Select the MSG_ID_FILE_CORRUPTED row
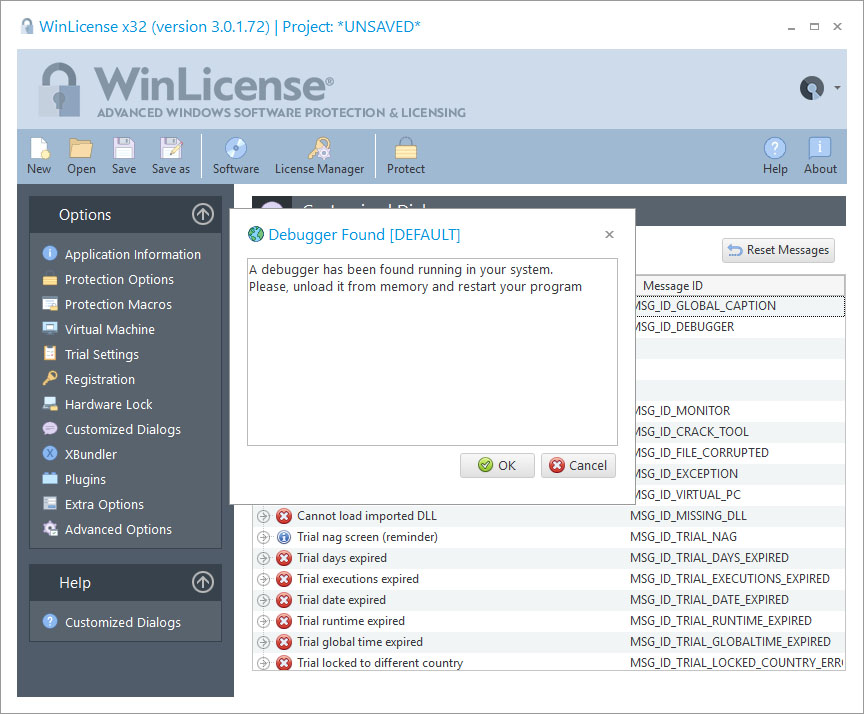This screenshot has width=864, height=714. pos(739,452)
